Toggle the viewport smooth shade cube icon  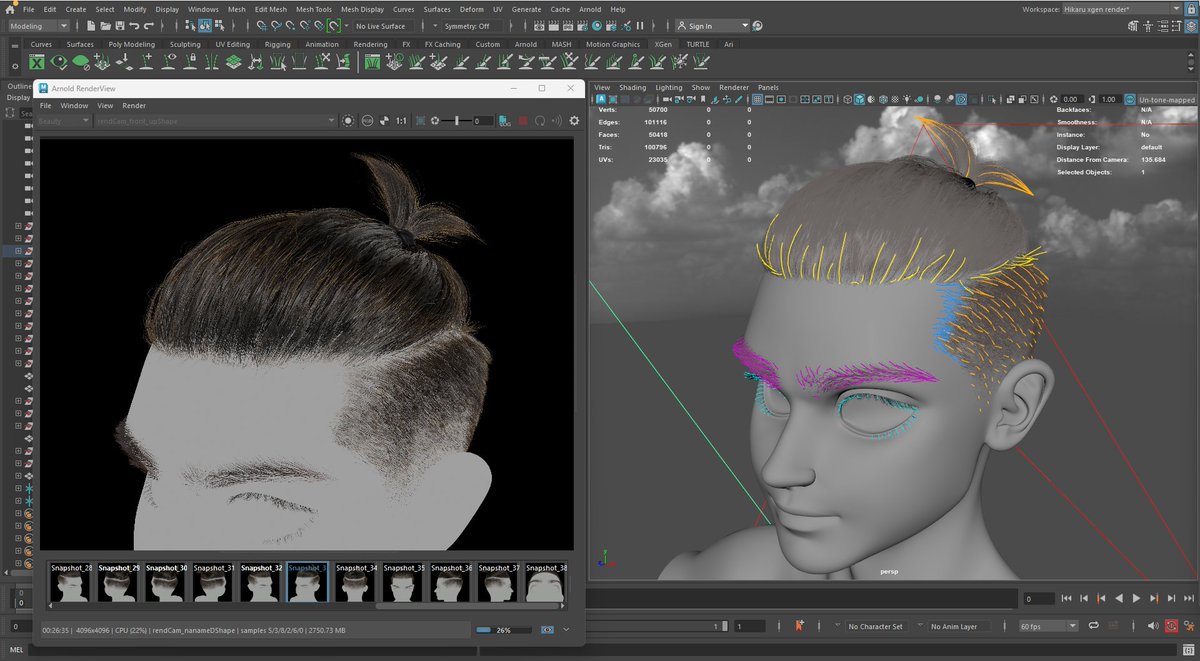tap(859, 100)
